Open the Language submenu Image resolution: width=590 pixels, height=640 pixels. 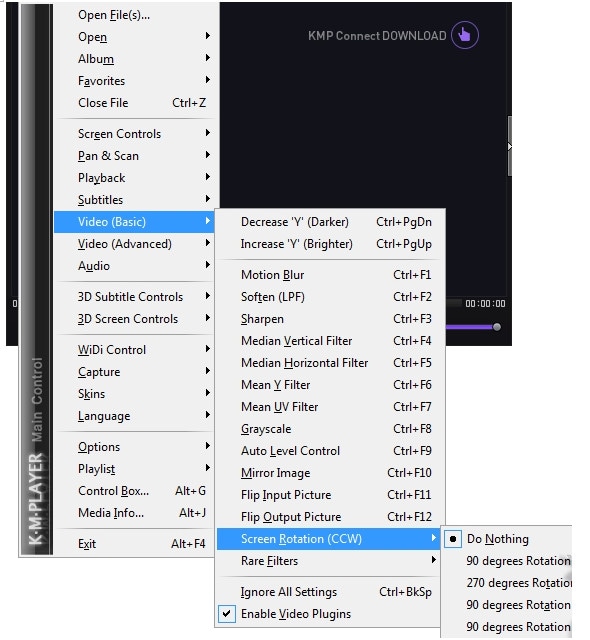pos(134,416)
